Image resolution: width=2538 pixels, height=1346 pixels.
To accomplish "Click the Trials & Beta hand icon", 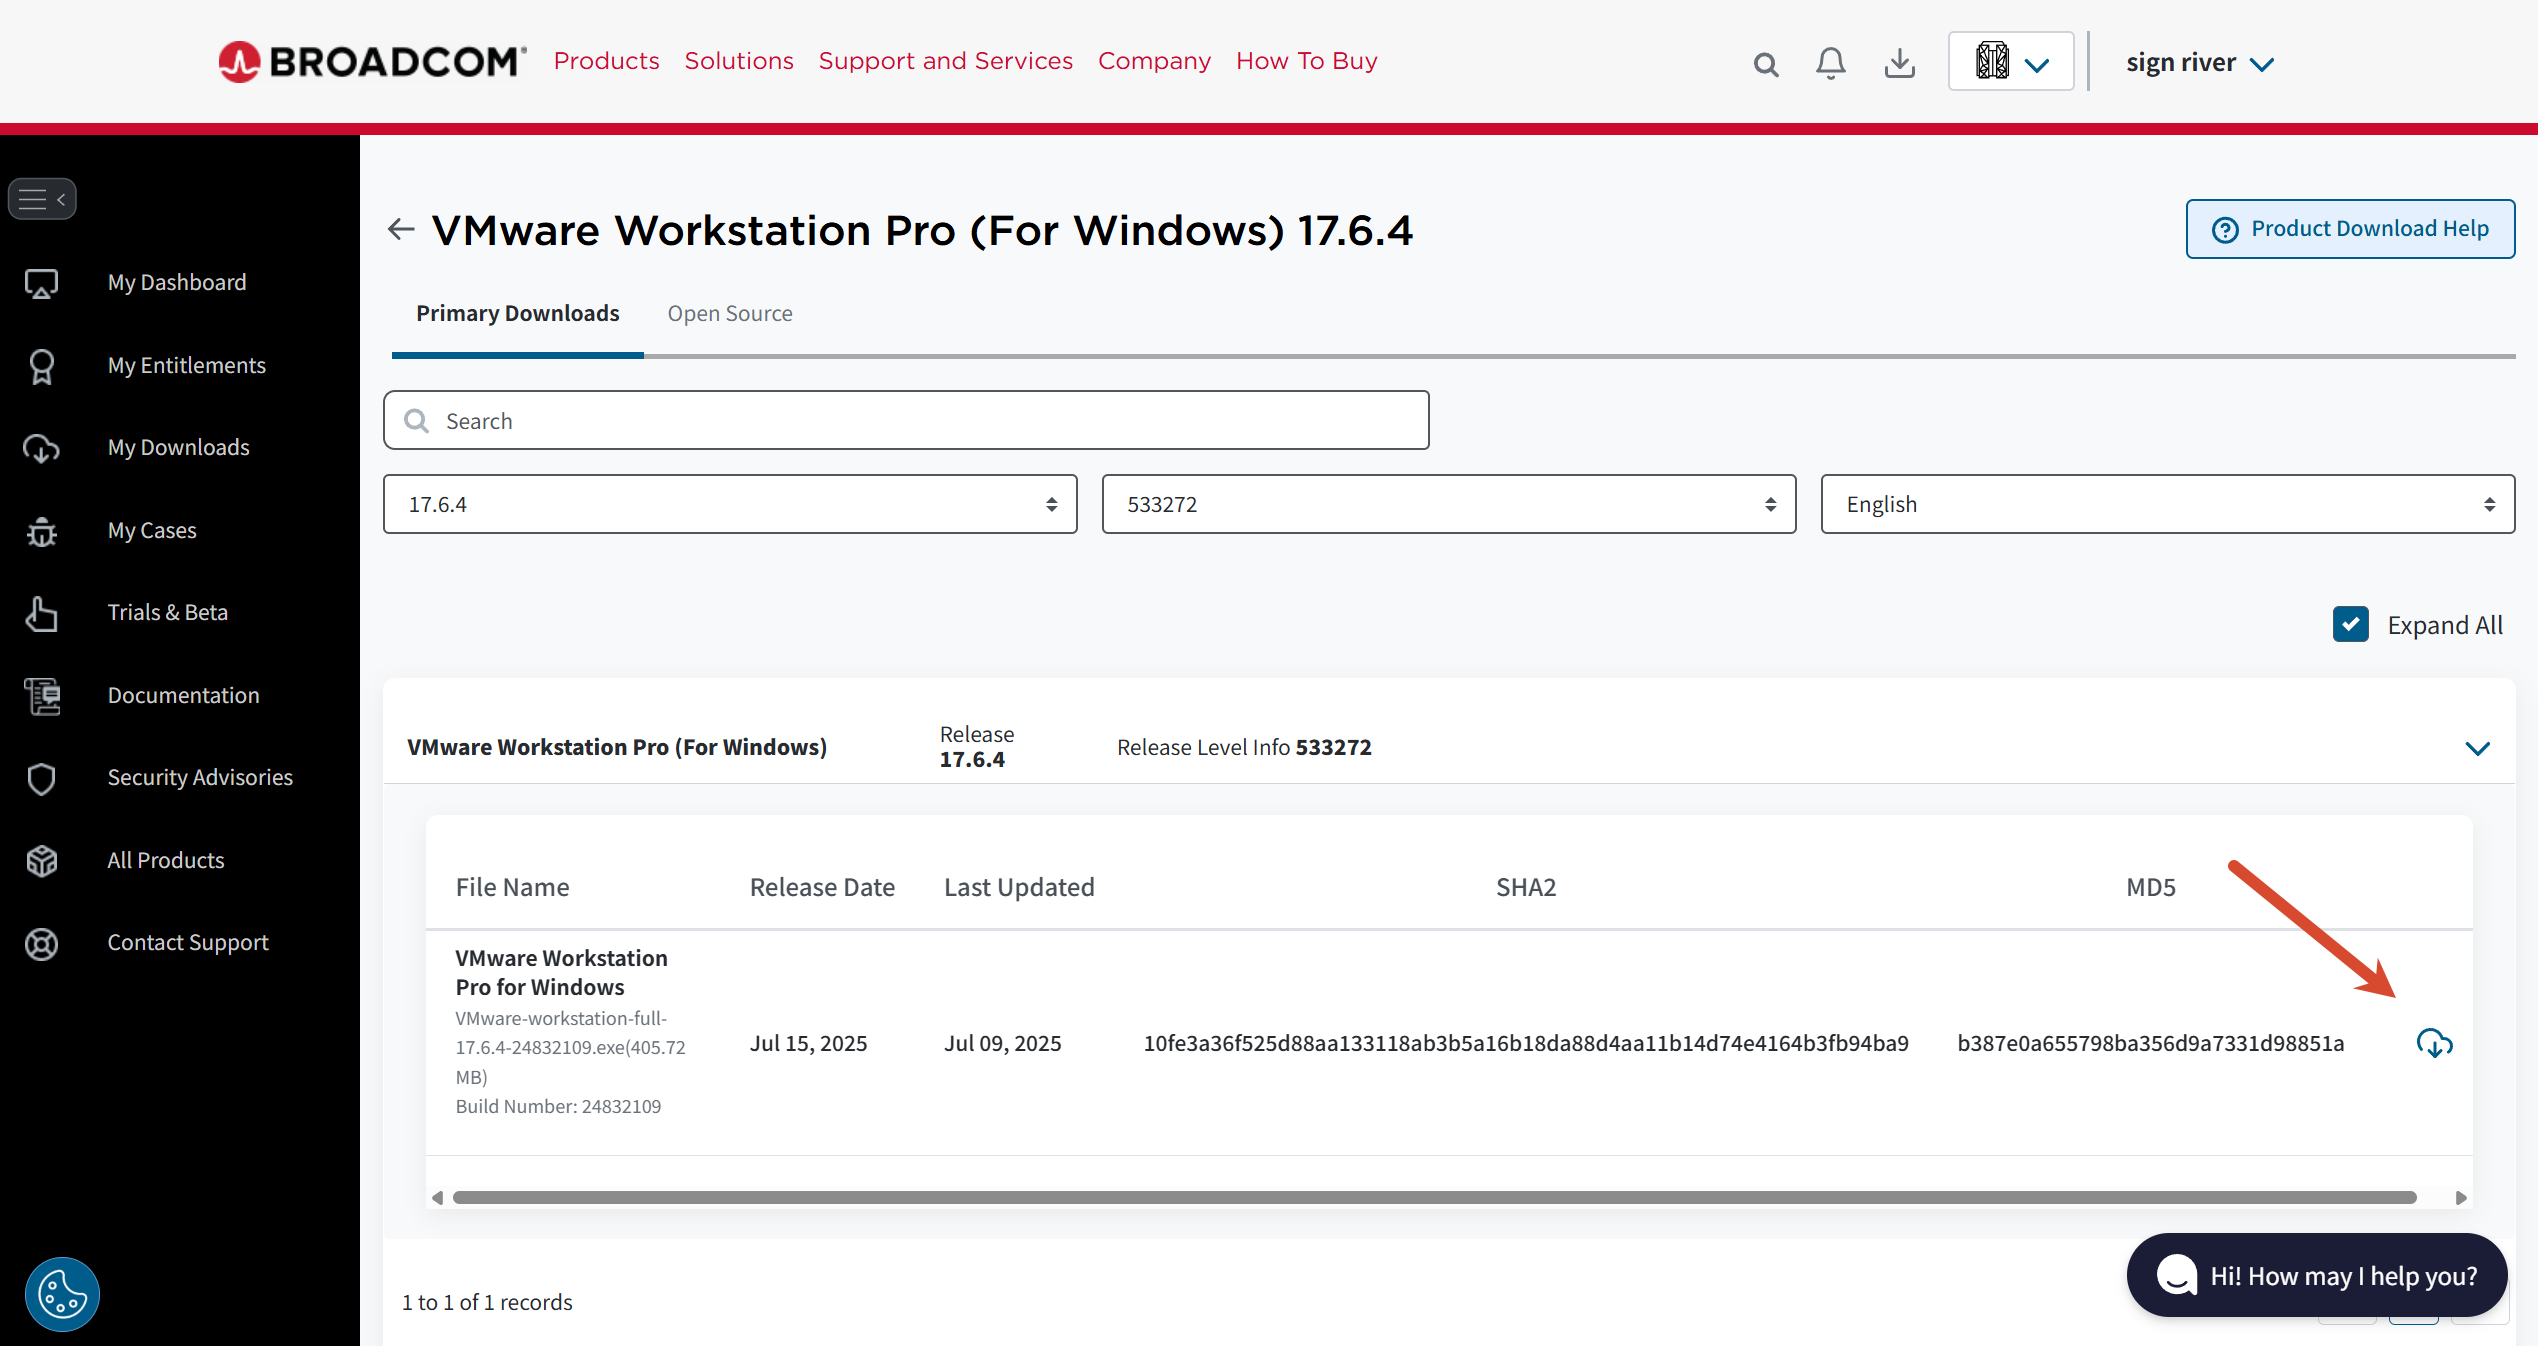I will click(41, 613).
